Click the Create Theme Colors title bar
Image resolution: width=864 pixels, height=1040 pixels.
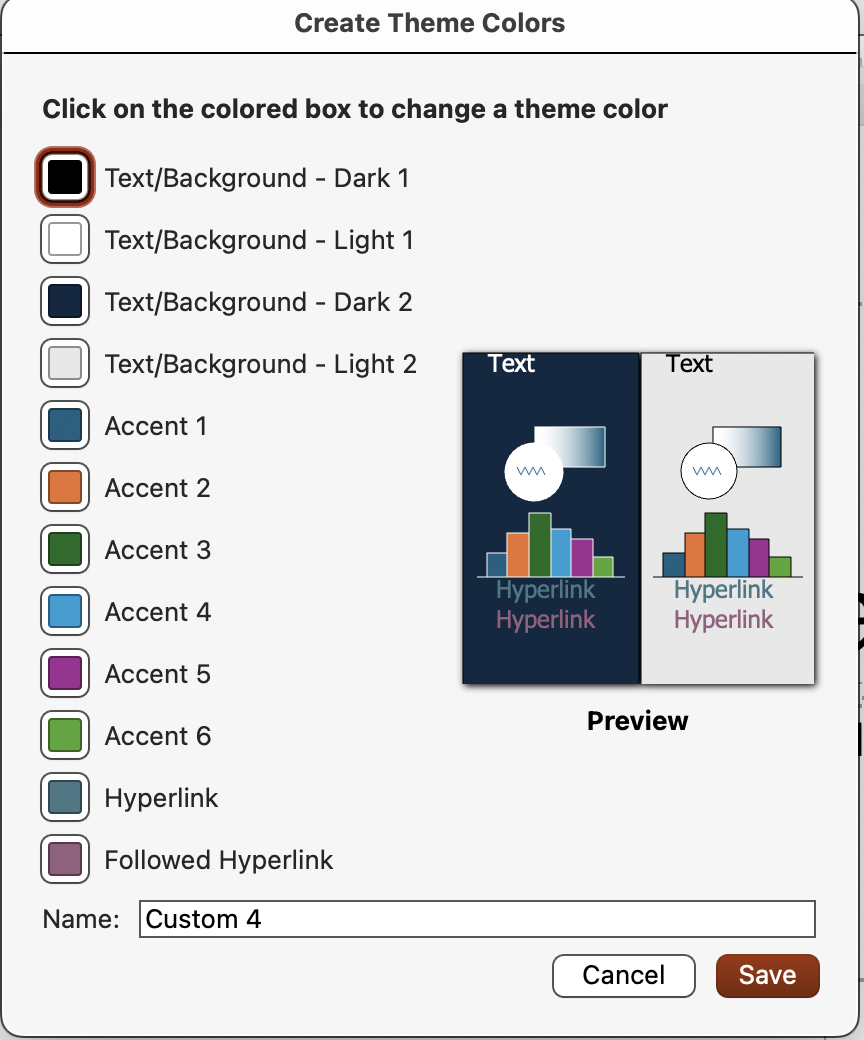430,24
